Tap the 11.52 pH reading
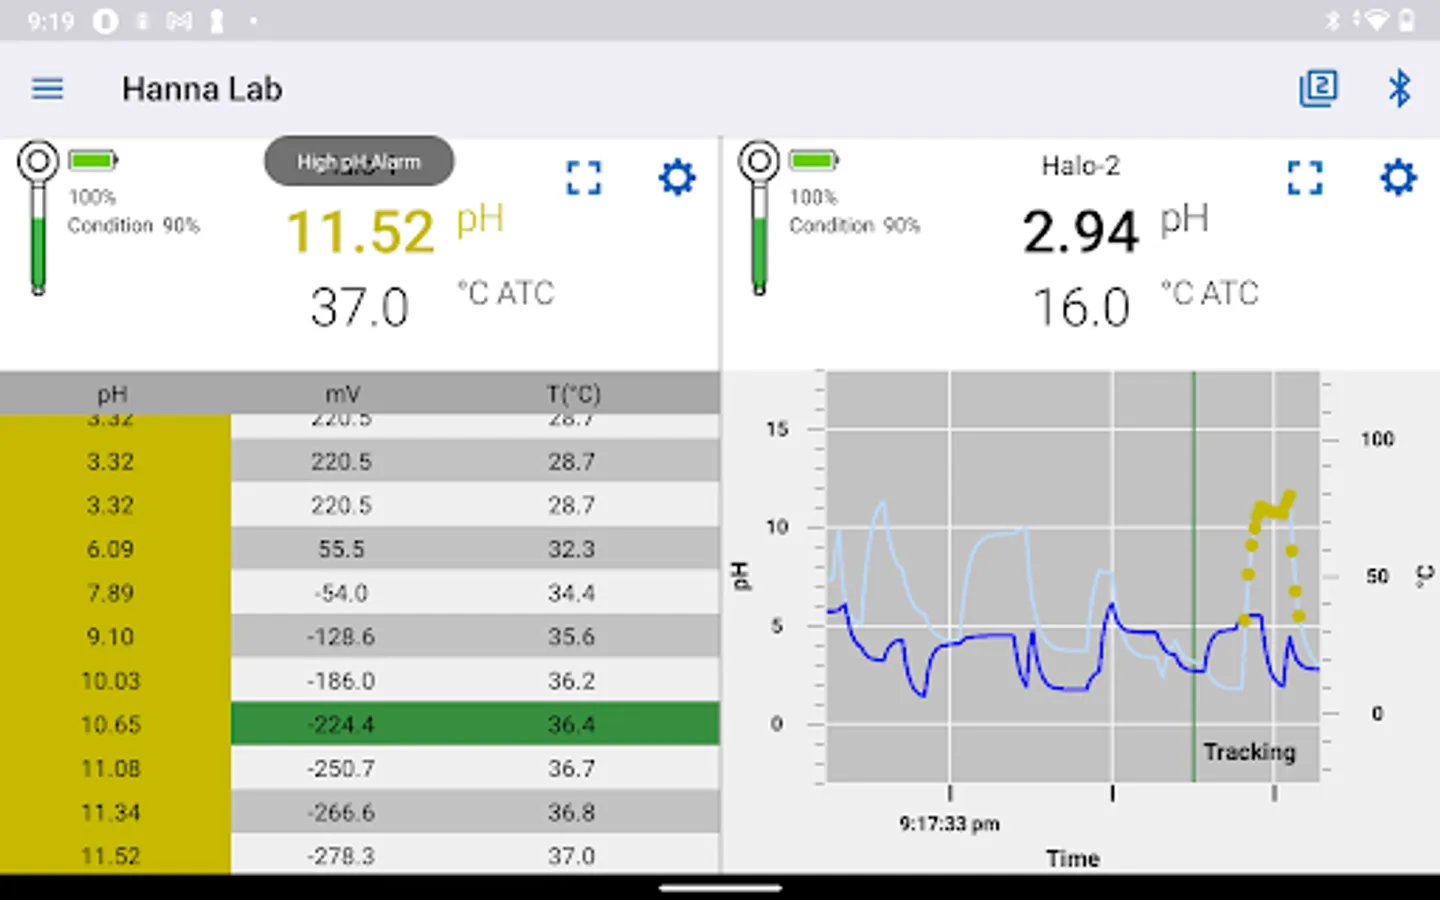The height and width of the screenshot is (900, 1440). pyautogui.click(x=360, y=232)
